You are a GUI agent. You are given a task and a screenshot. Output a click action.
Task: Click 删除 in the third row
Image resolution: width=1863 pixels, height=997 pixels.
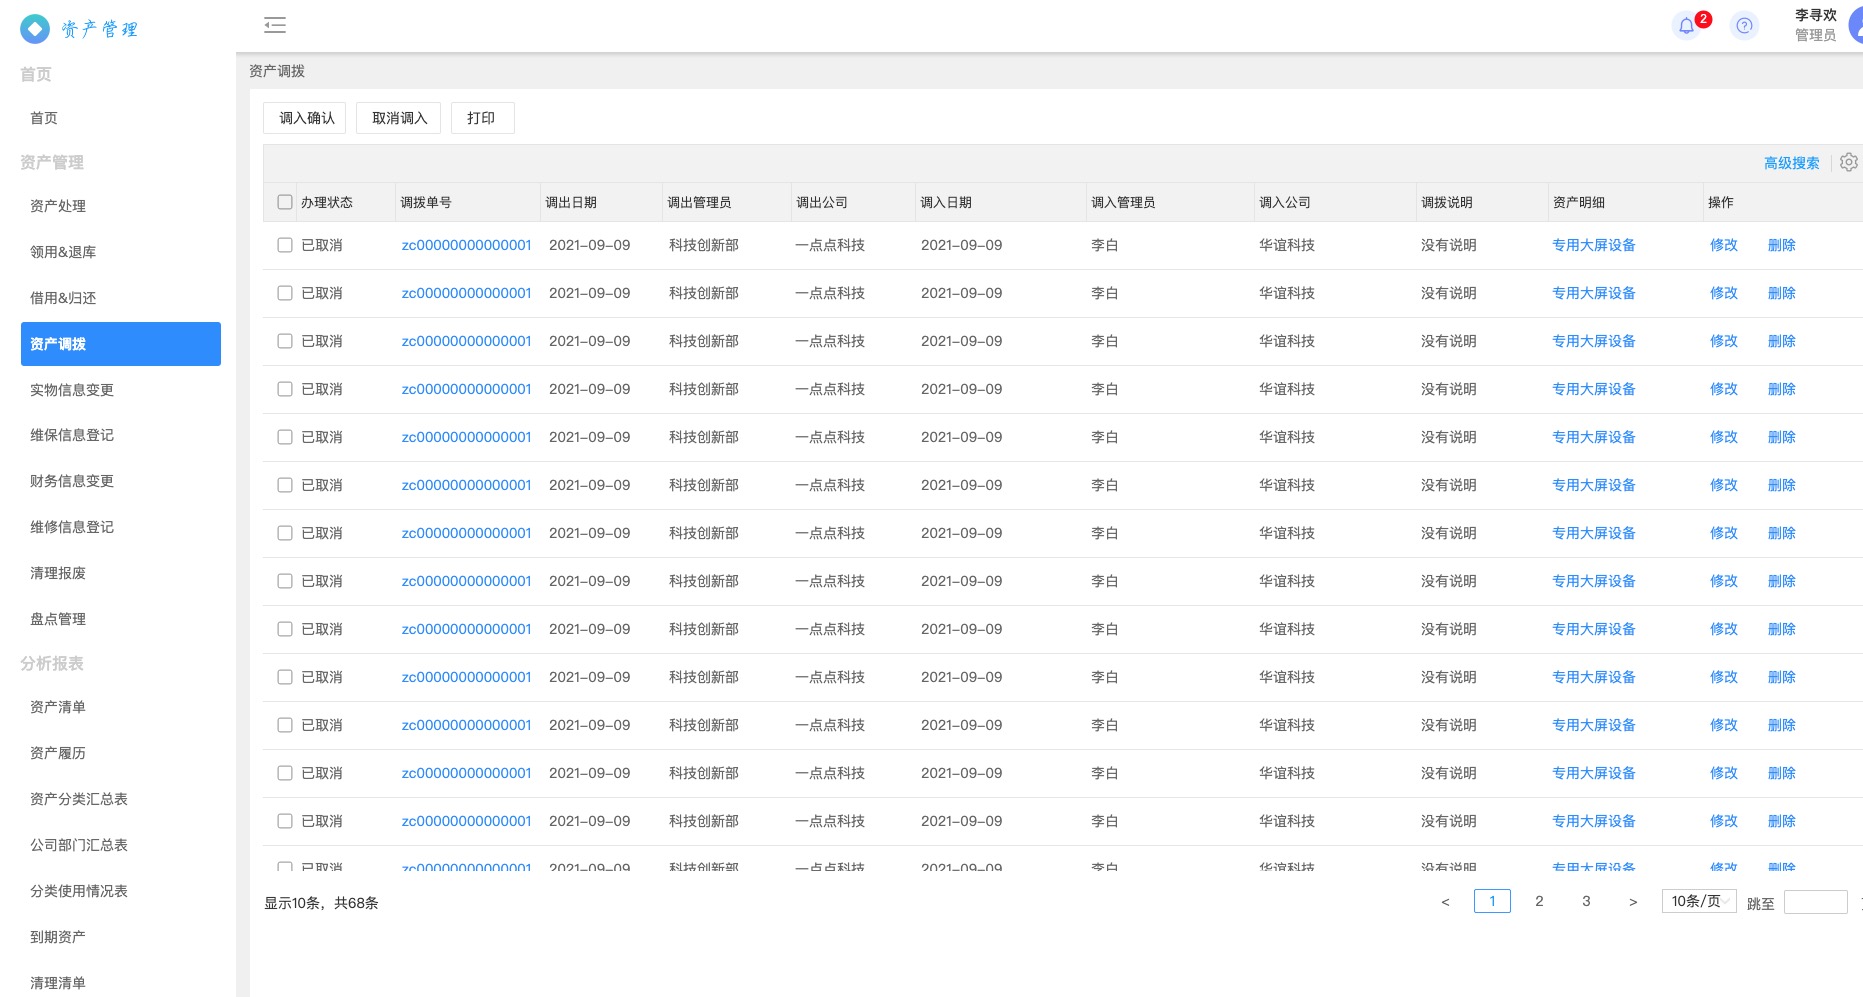(x=1782, y=341)
